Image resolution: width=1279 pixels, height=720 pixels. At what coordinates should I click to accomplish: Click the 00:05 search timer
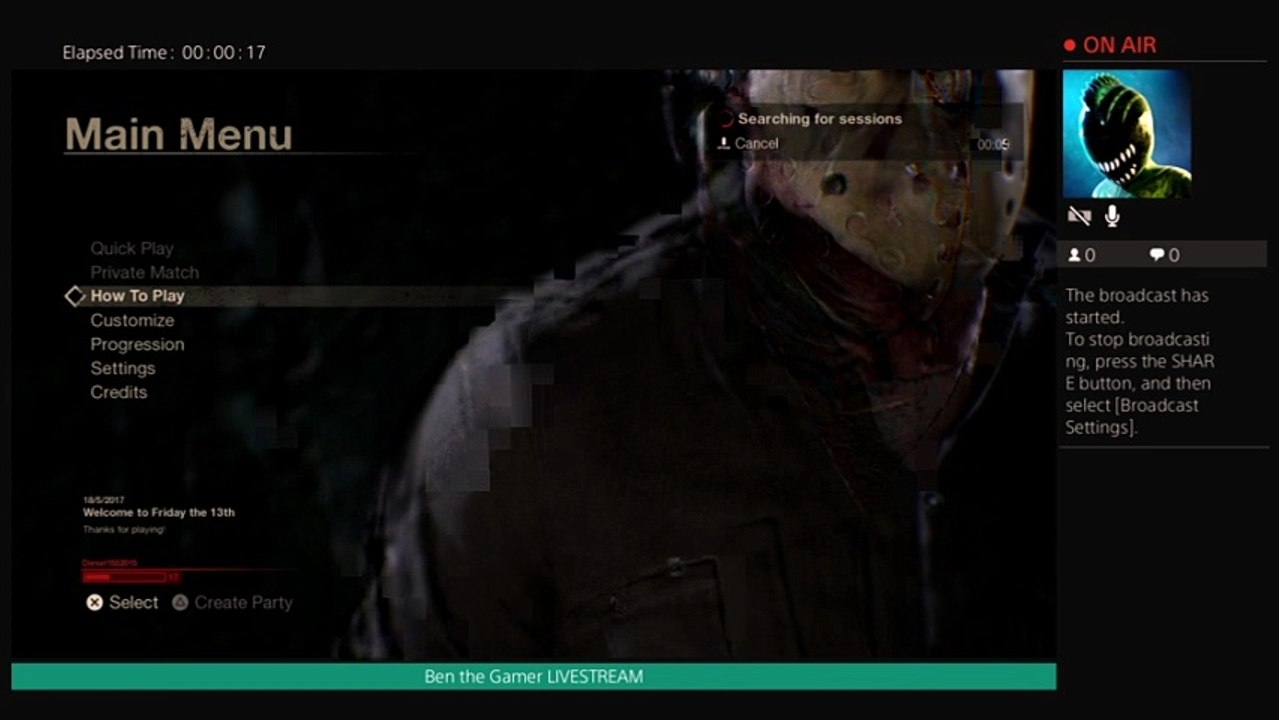pyautogui.click(x=993, y=144)
